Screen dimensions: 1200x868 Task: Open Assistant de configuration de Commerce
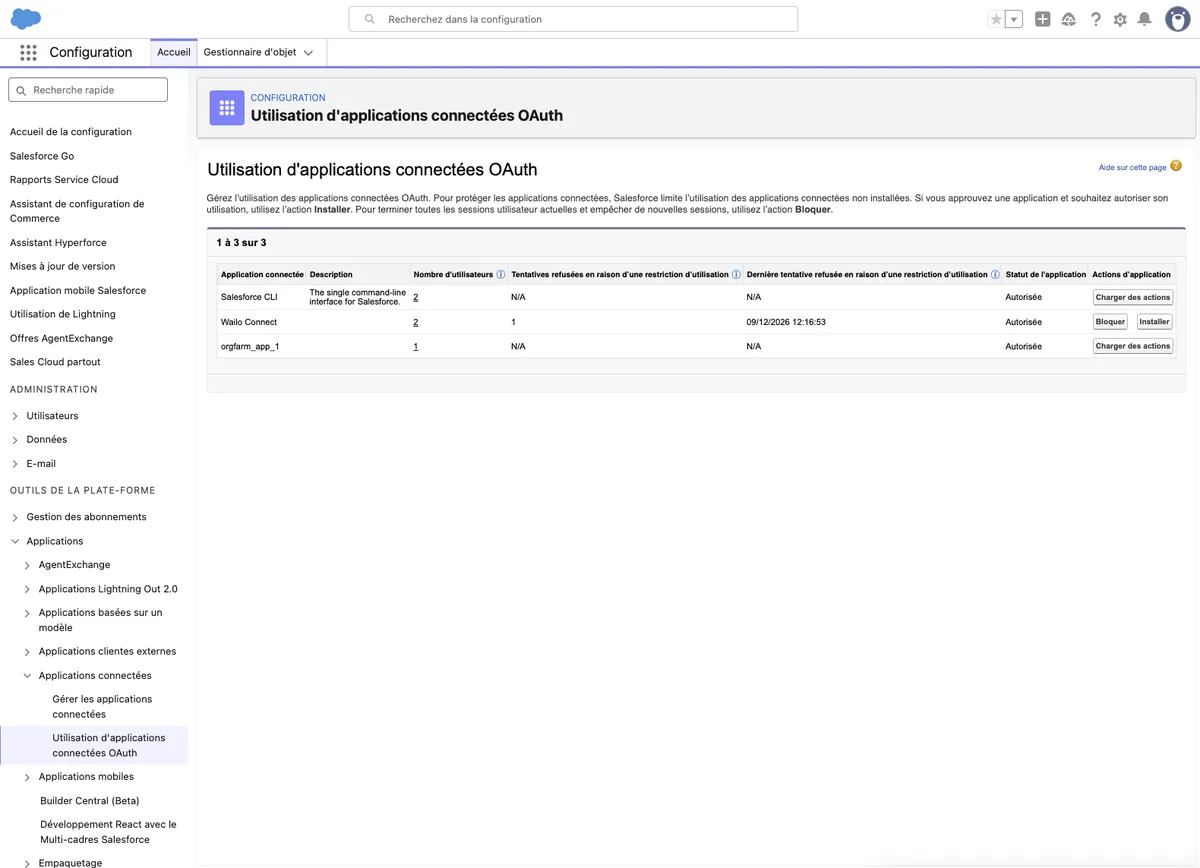click(x=77, y=211)
